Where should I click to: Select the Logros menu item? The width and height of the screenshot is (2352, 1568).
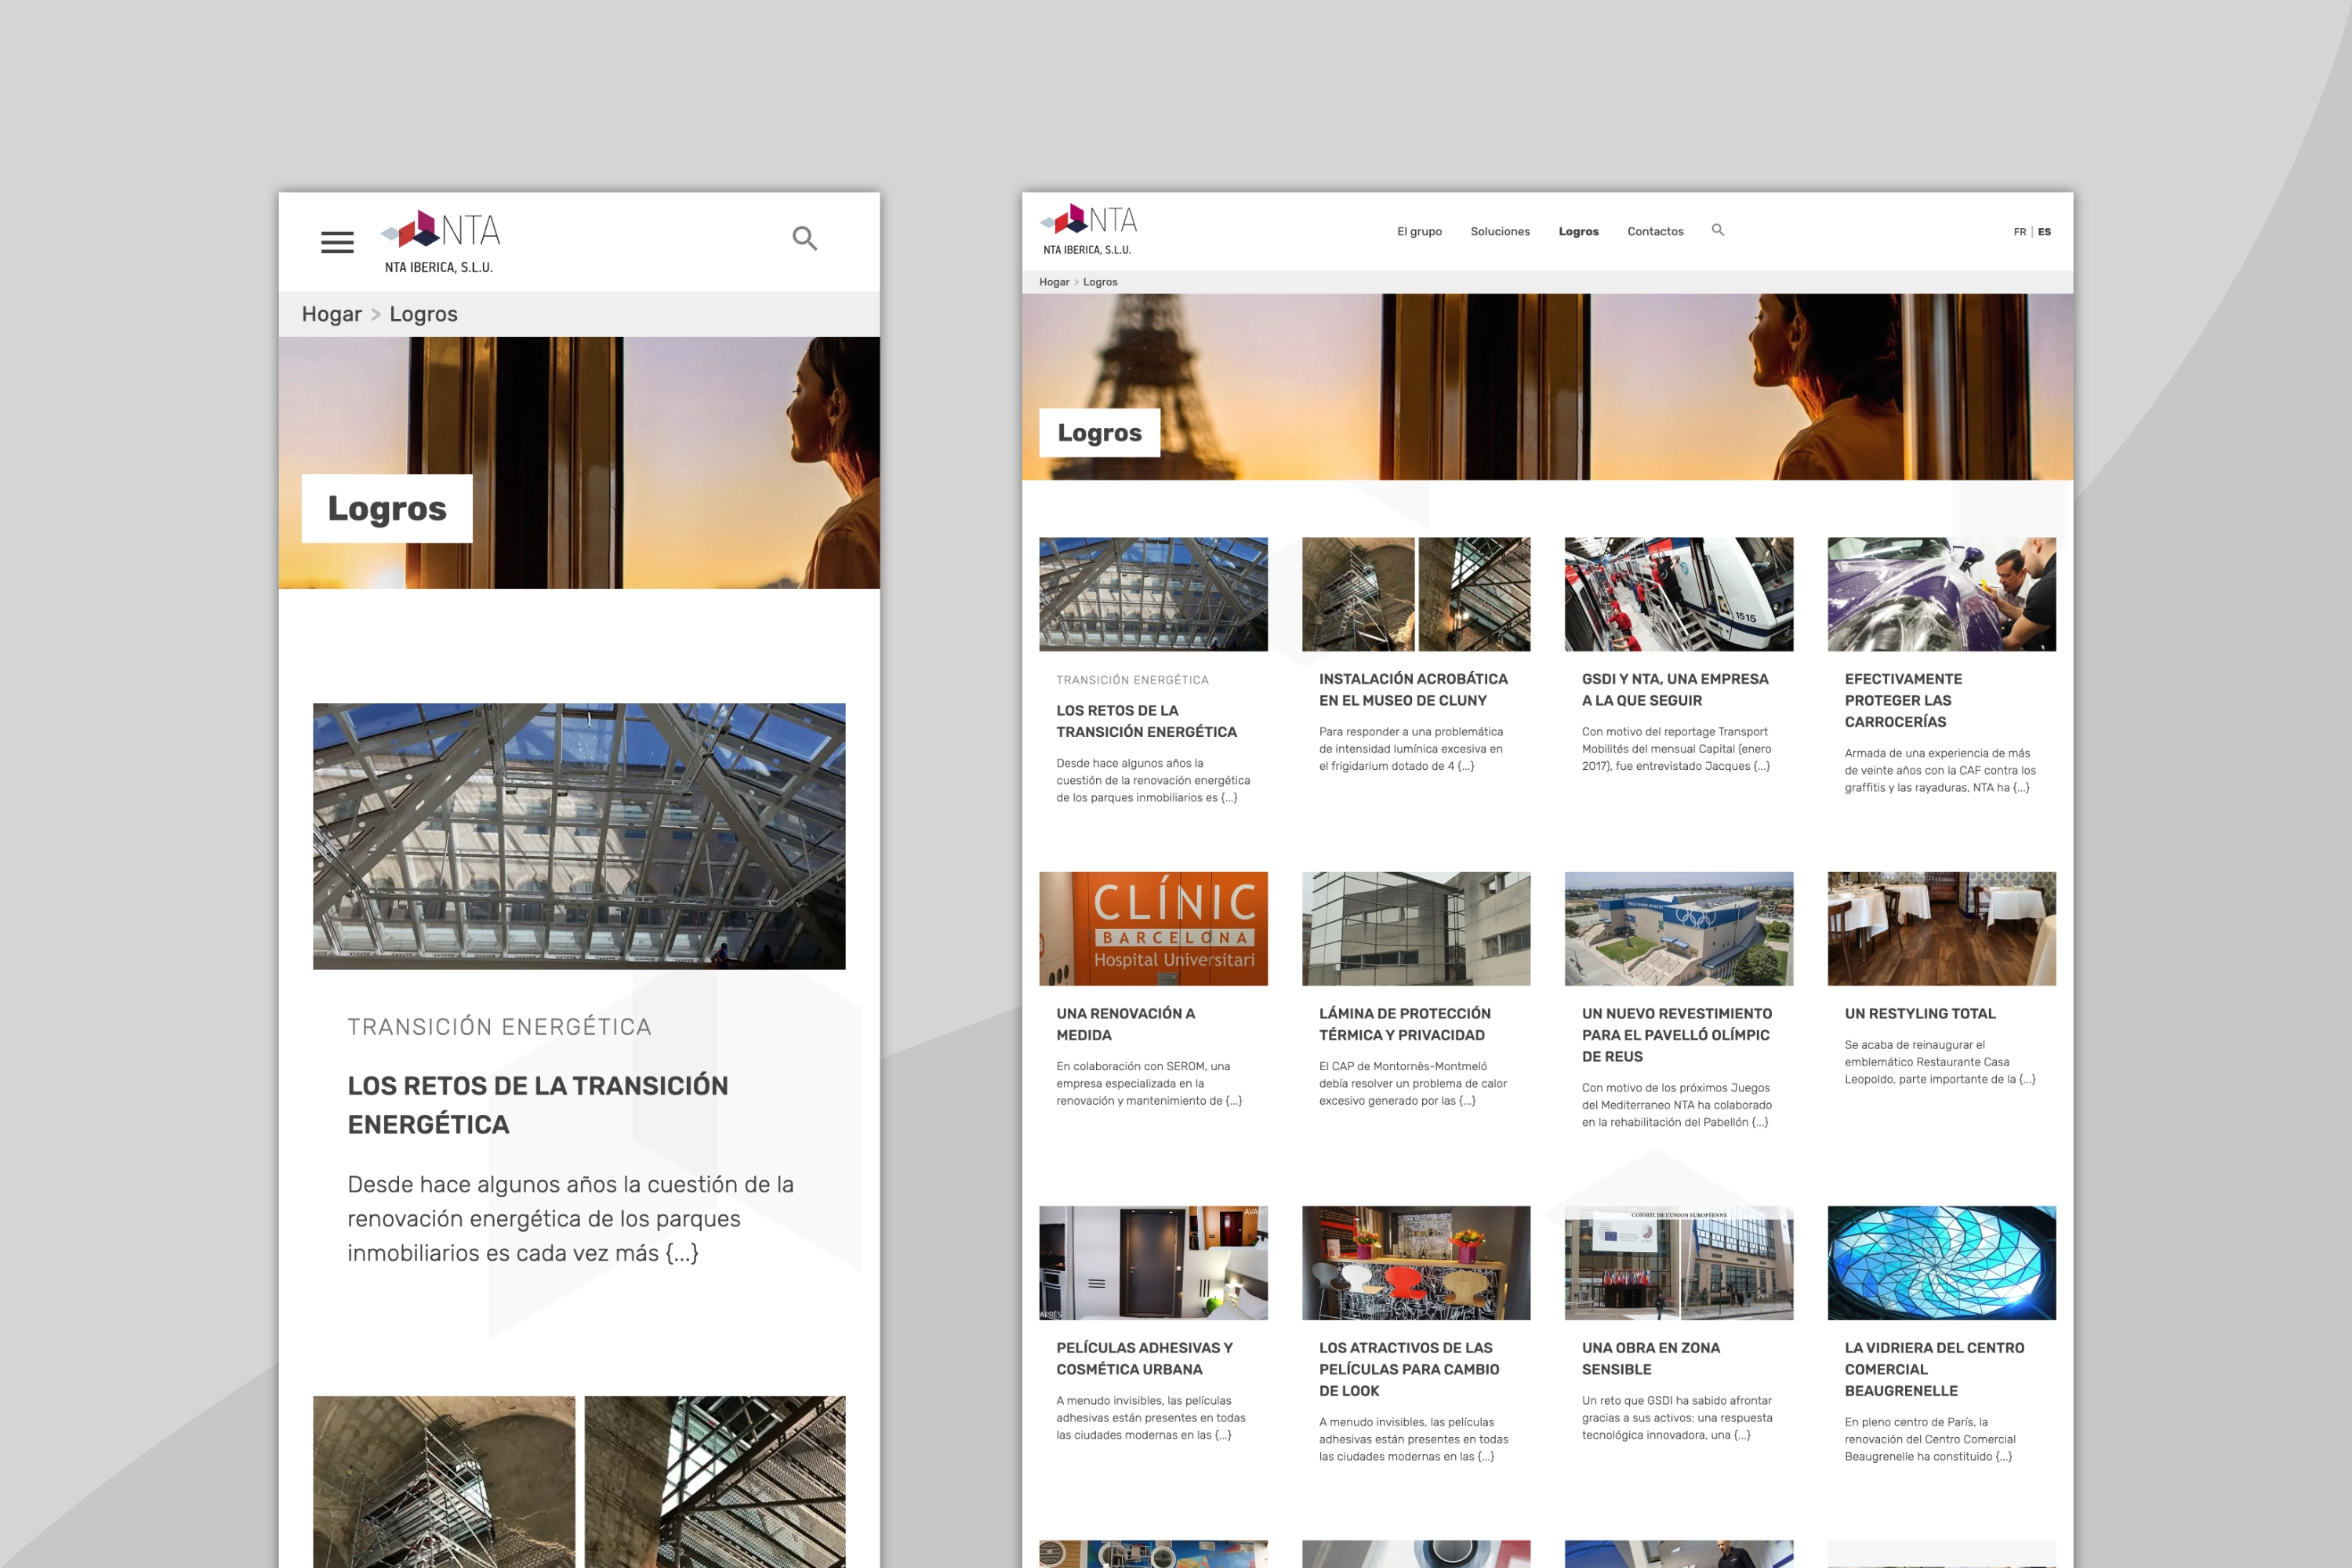coord(1578,231)
